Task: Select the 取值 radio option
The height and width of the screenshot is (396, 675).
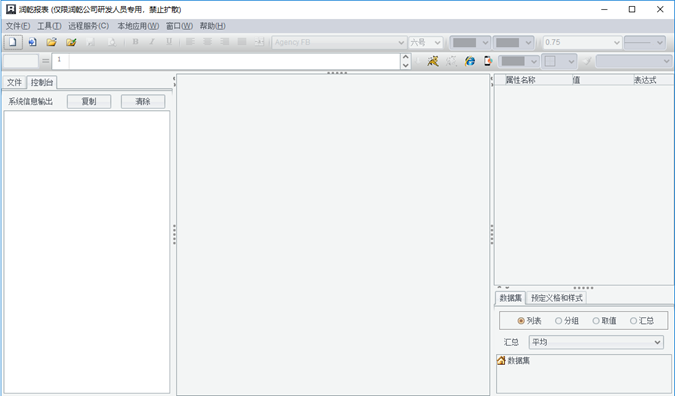Action: tap(604, 321)
